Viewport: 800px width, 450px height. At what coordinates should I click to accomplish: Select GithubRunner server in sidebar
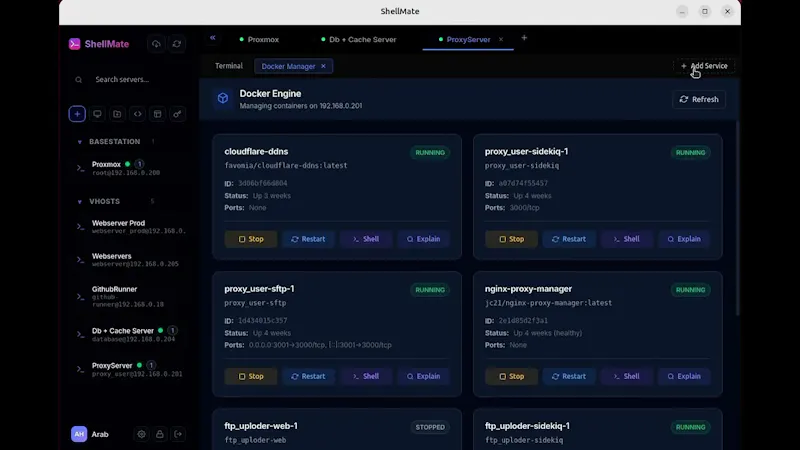129,296
